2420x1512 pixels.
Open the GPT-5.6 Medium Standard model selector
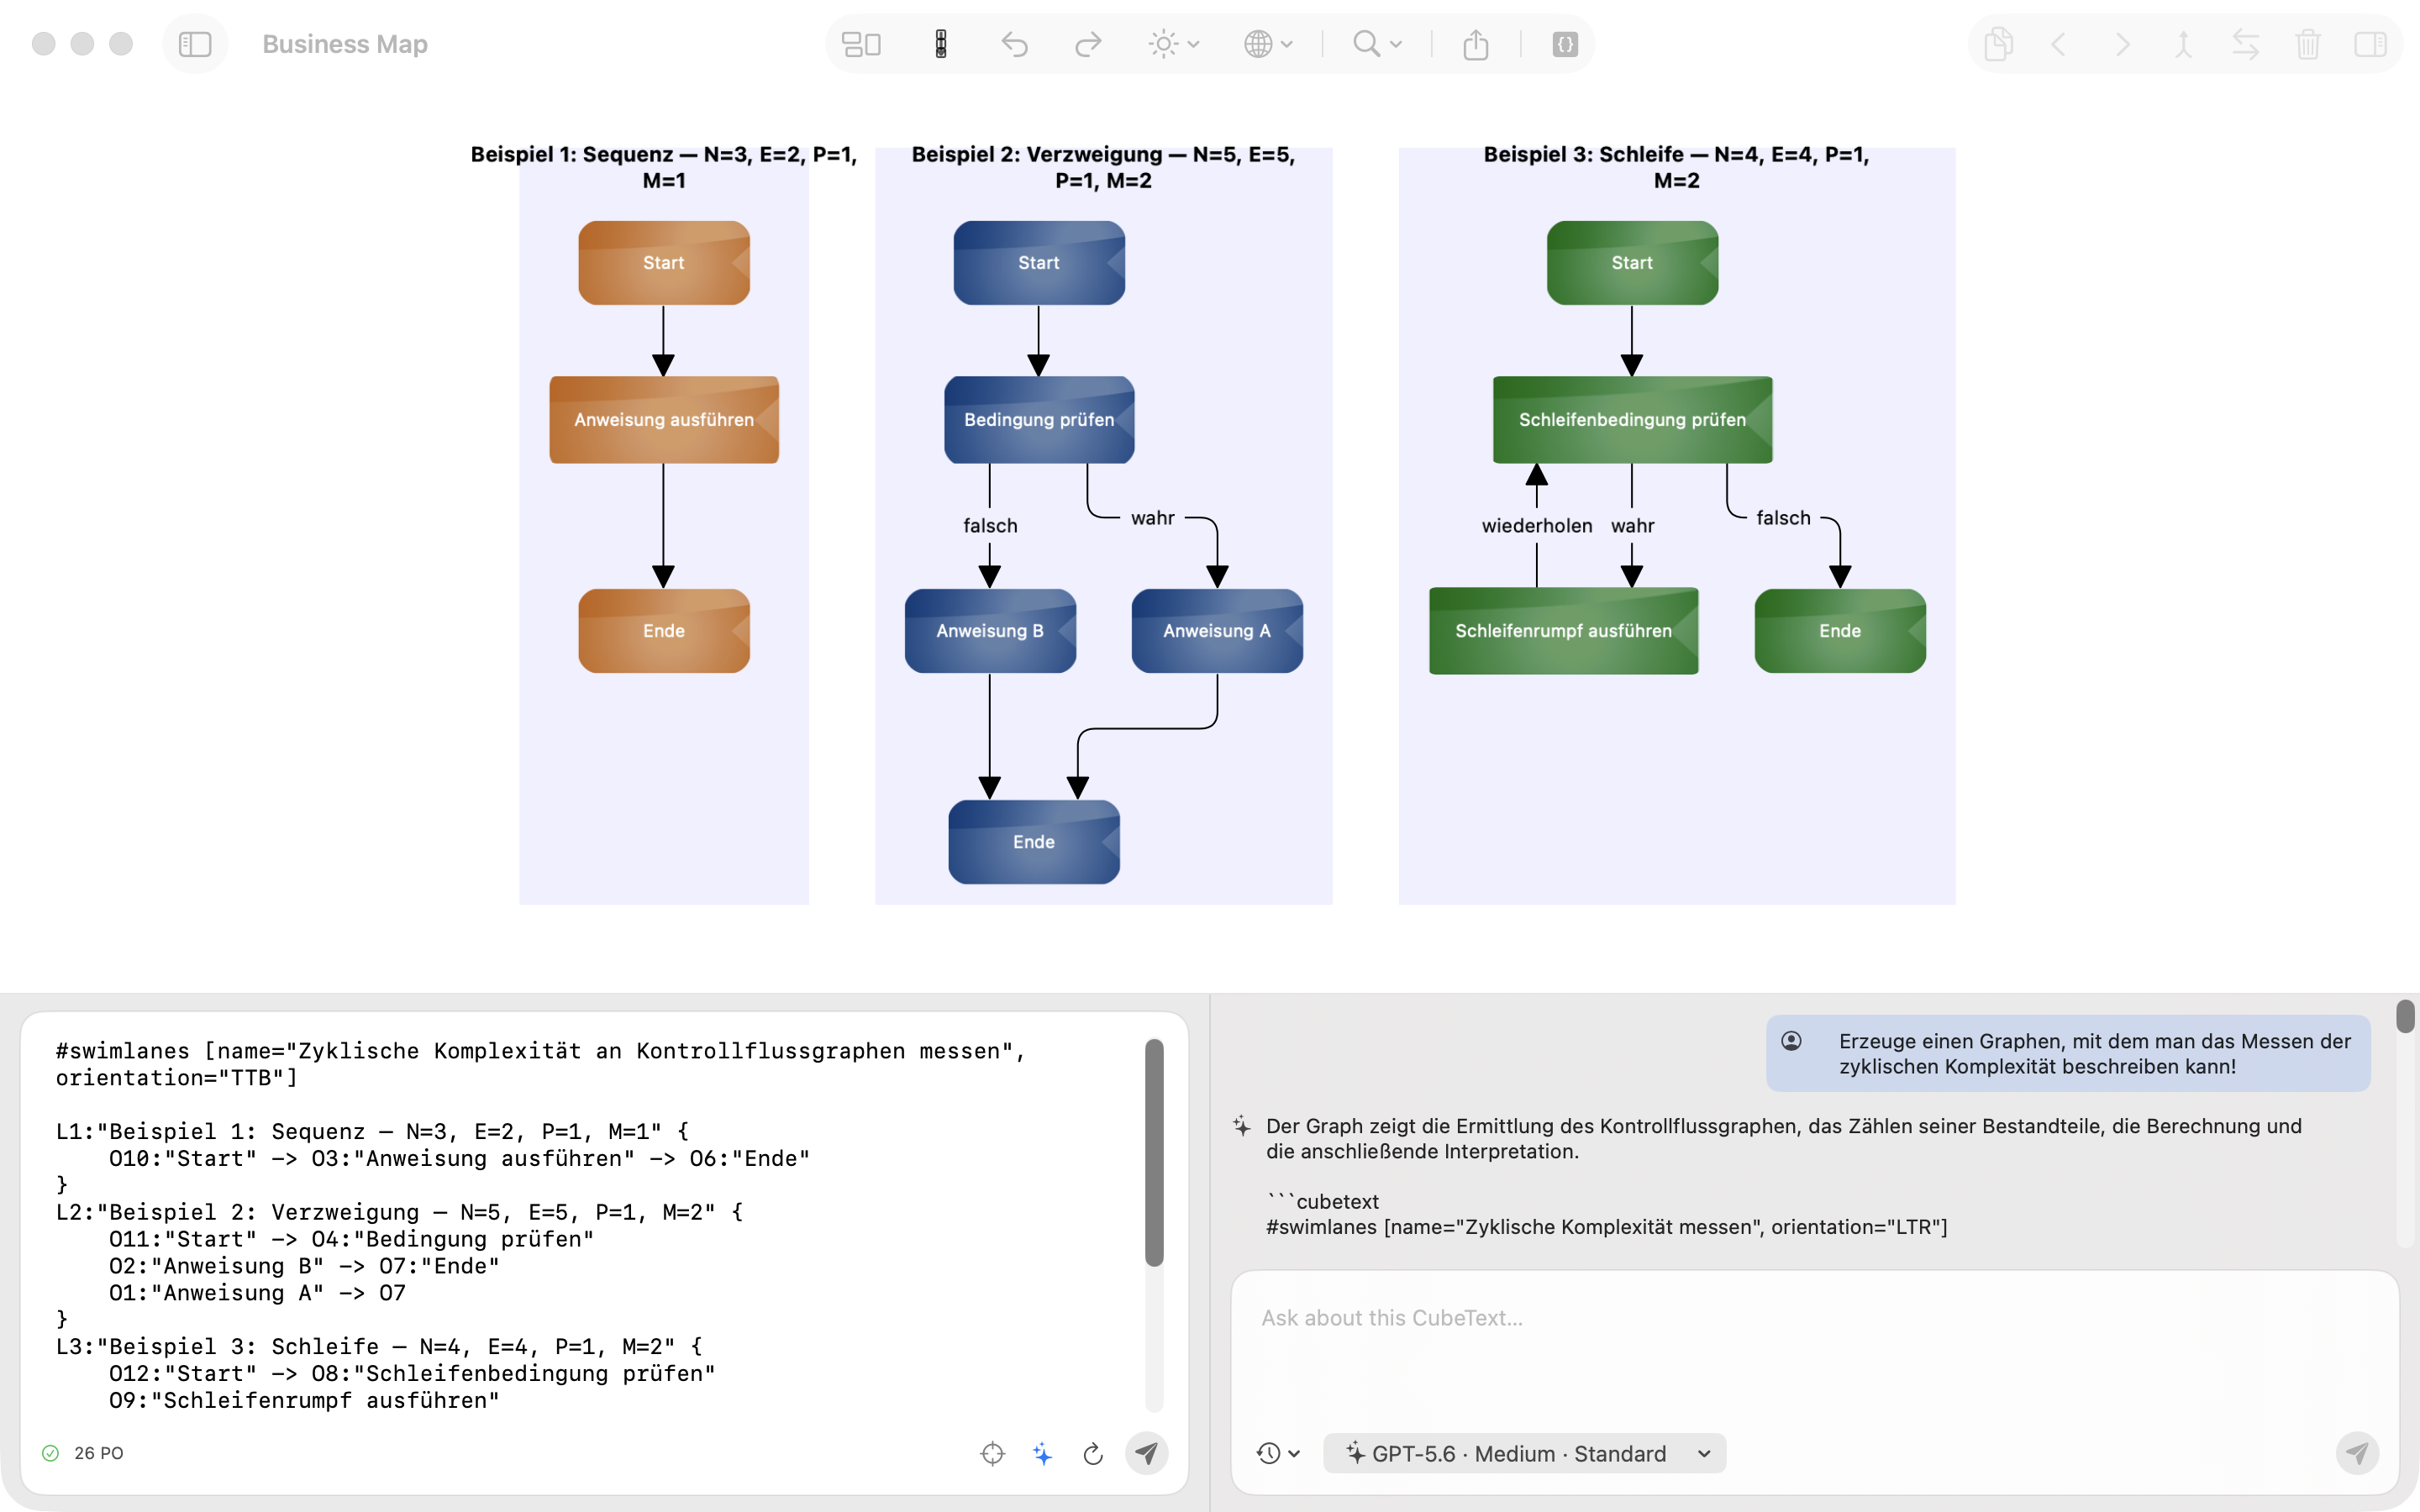tap(1524, 1453)
